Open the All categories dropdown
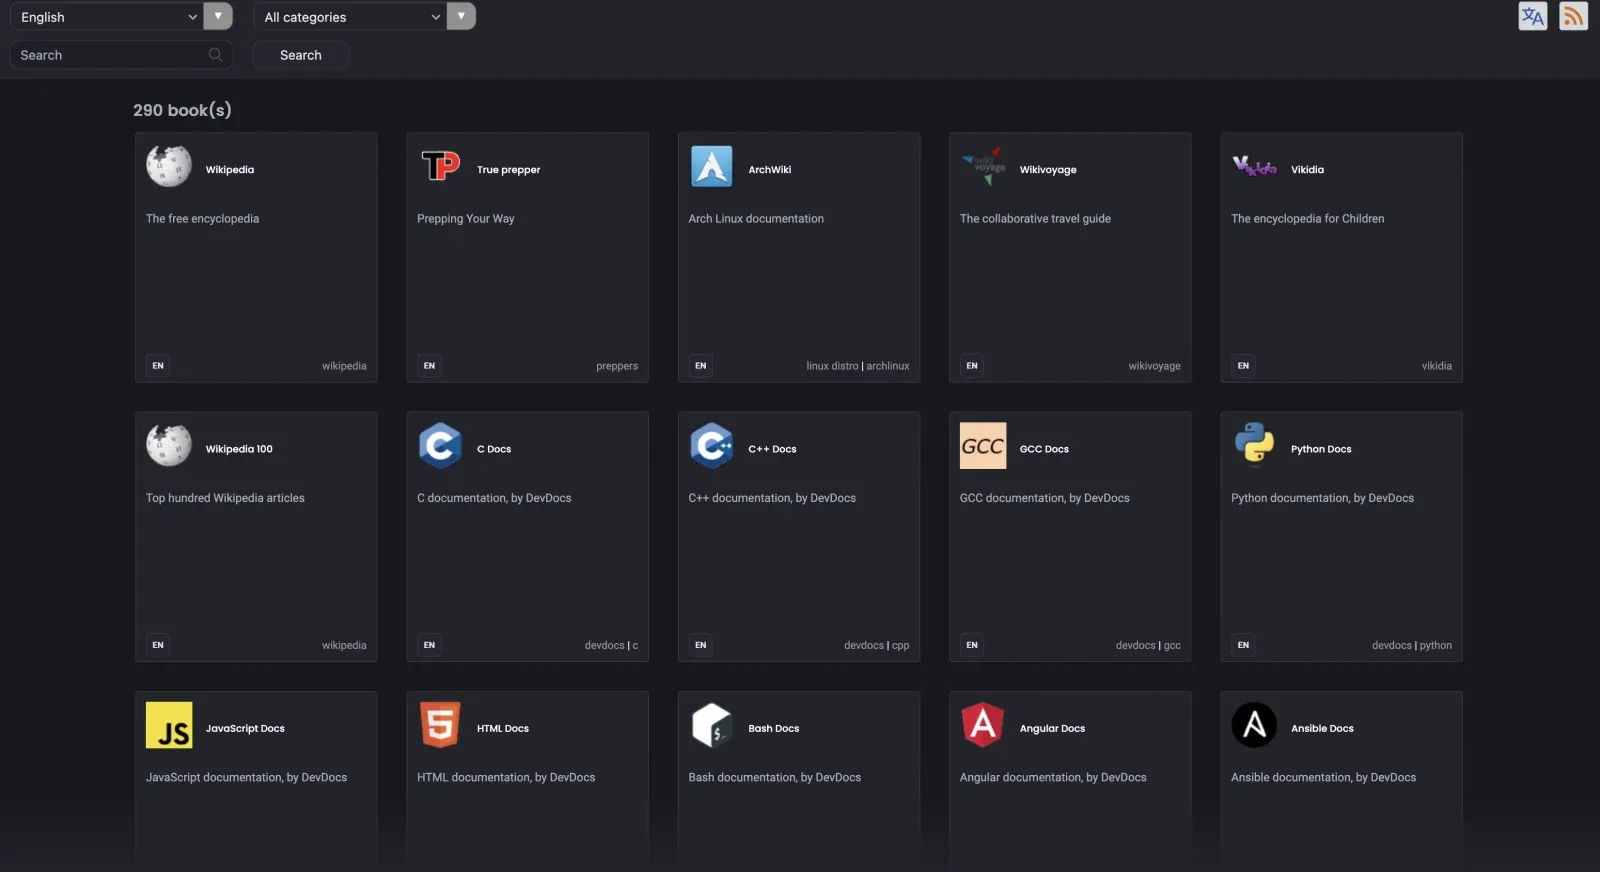The image size is (1600, 872). [350, 17]
